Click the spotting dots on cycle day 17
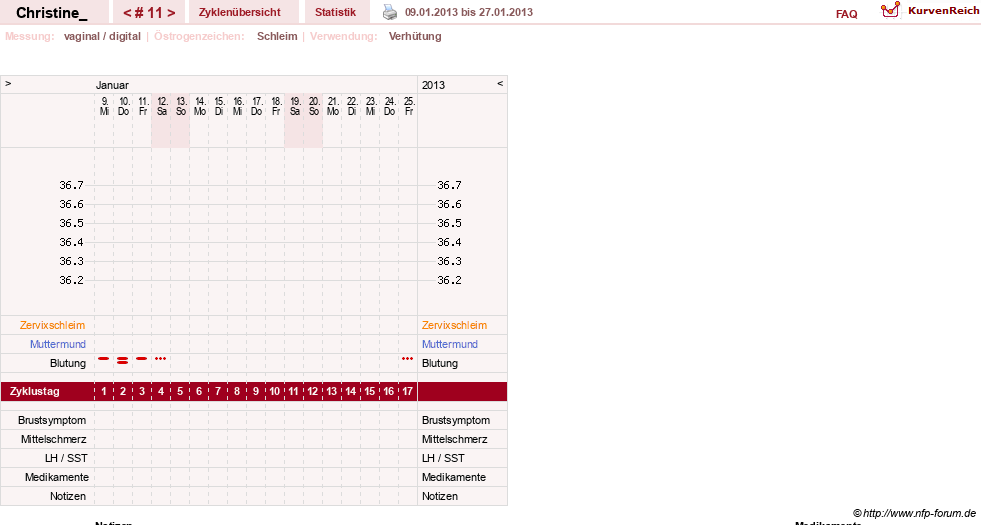Image resolution: width=981 pixels, height=525 pixels. click(408, 359)
